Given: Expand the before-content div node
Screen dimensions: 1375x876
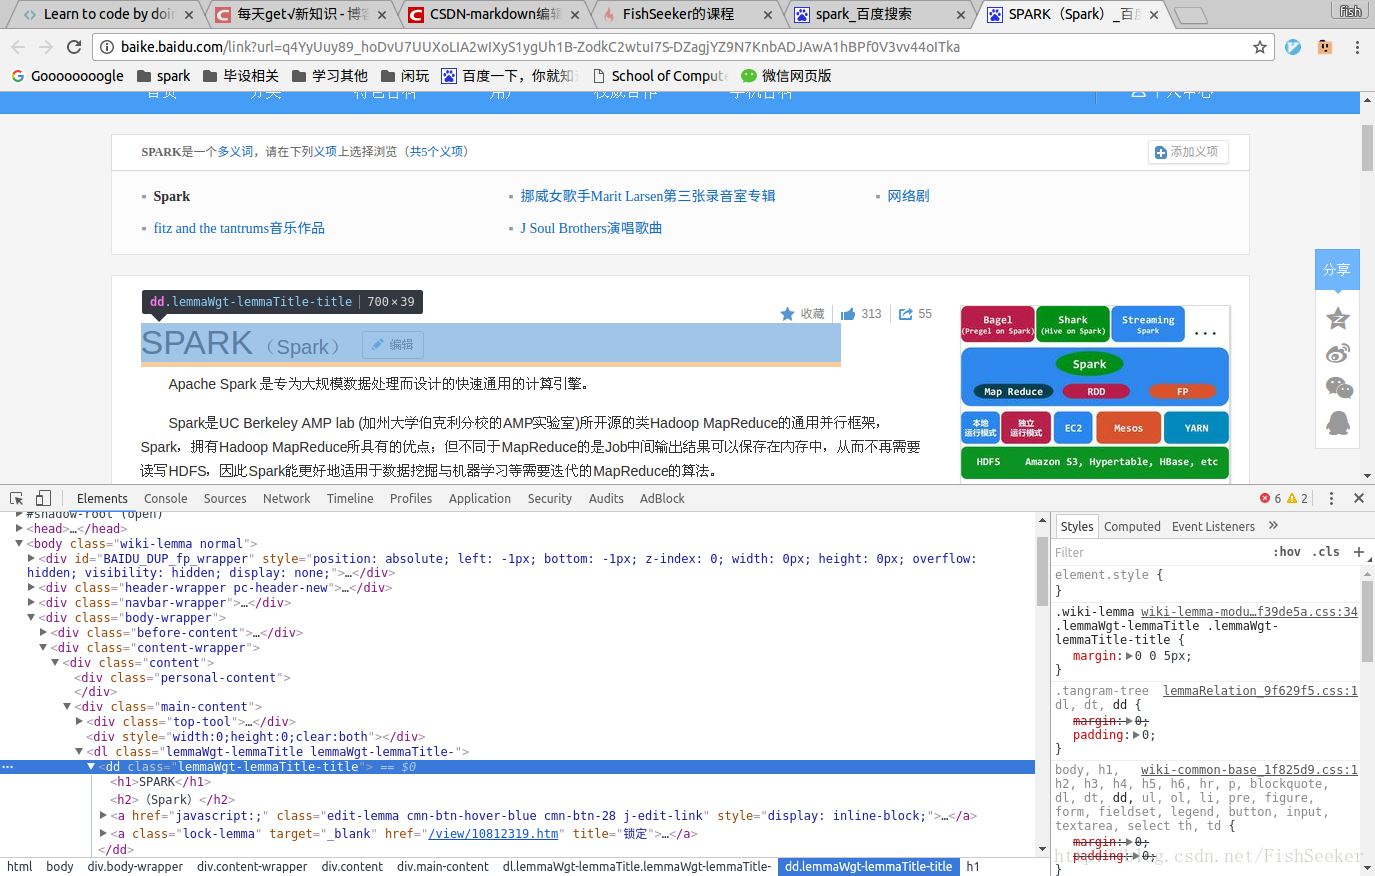Looking at the screenshot, I should pos(43,633).
